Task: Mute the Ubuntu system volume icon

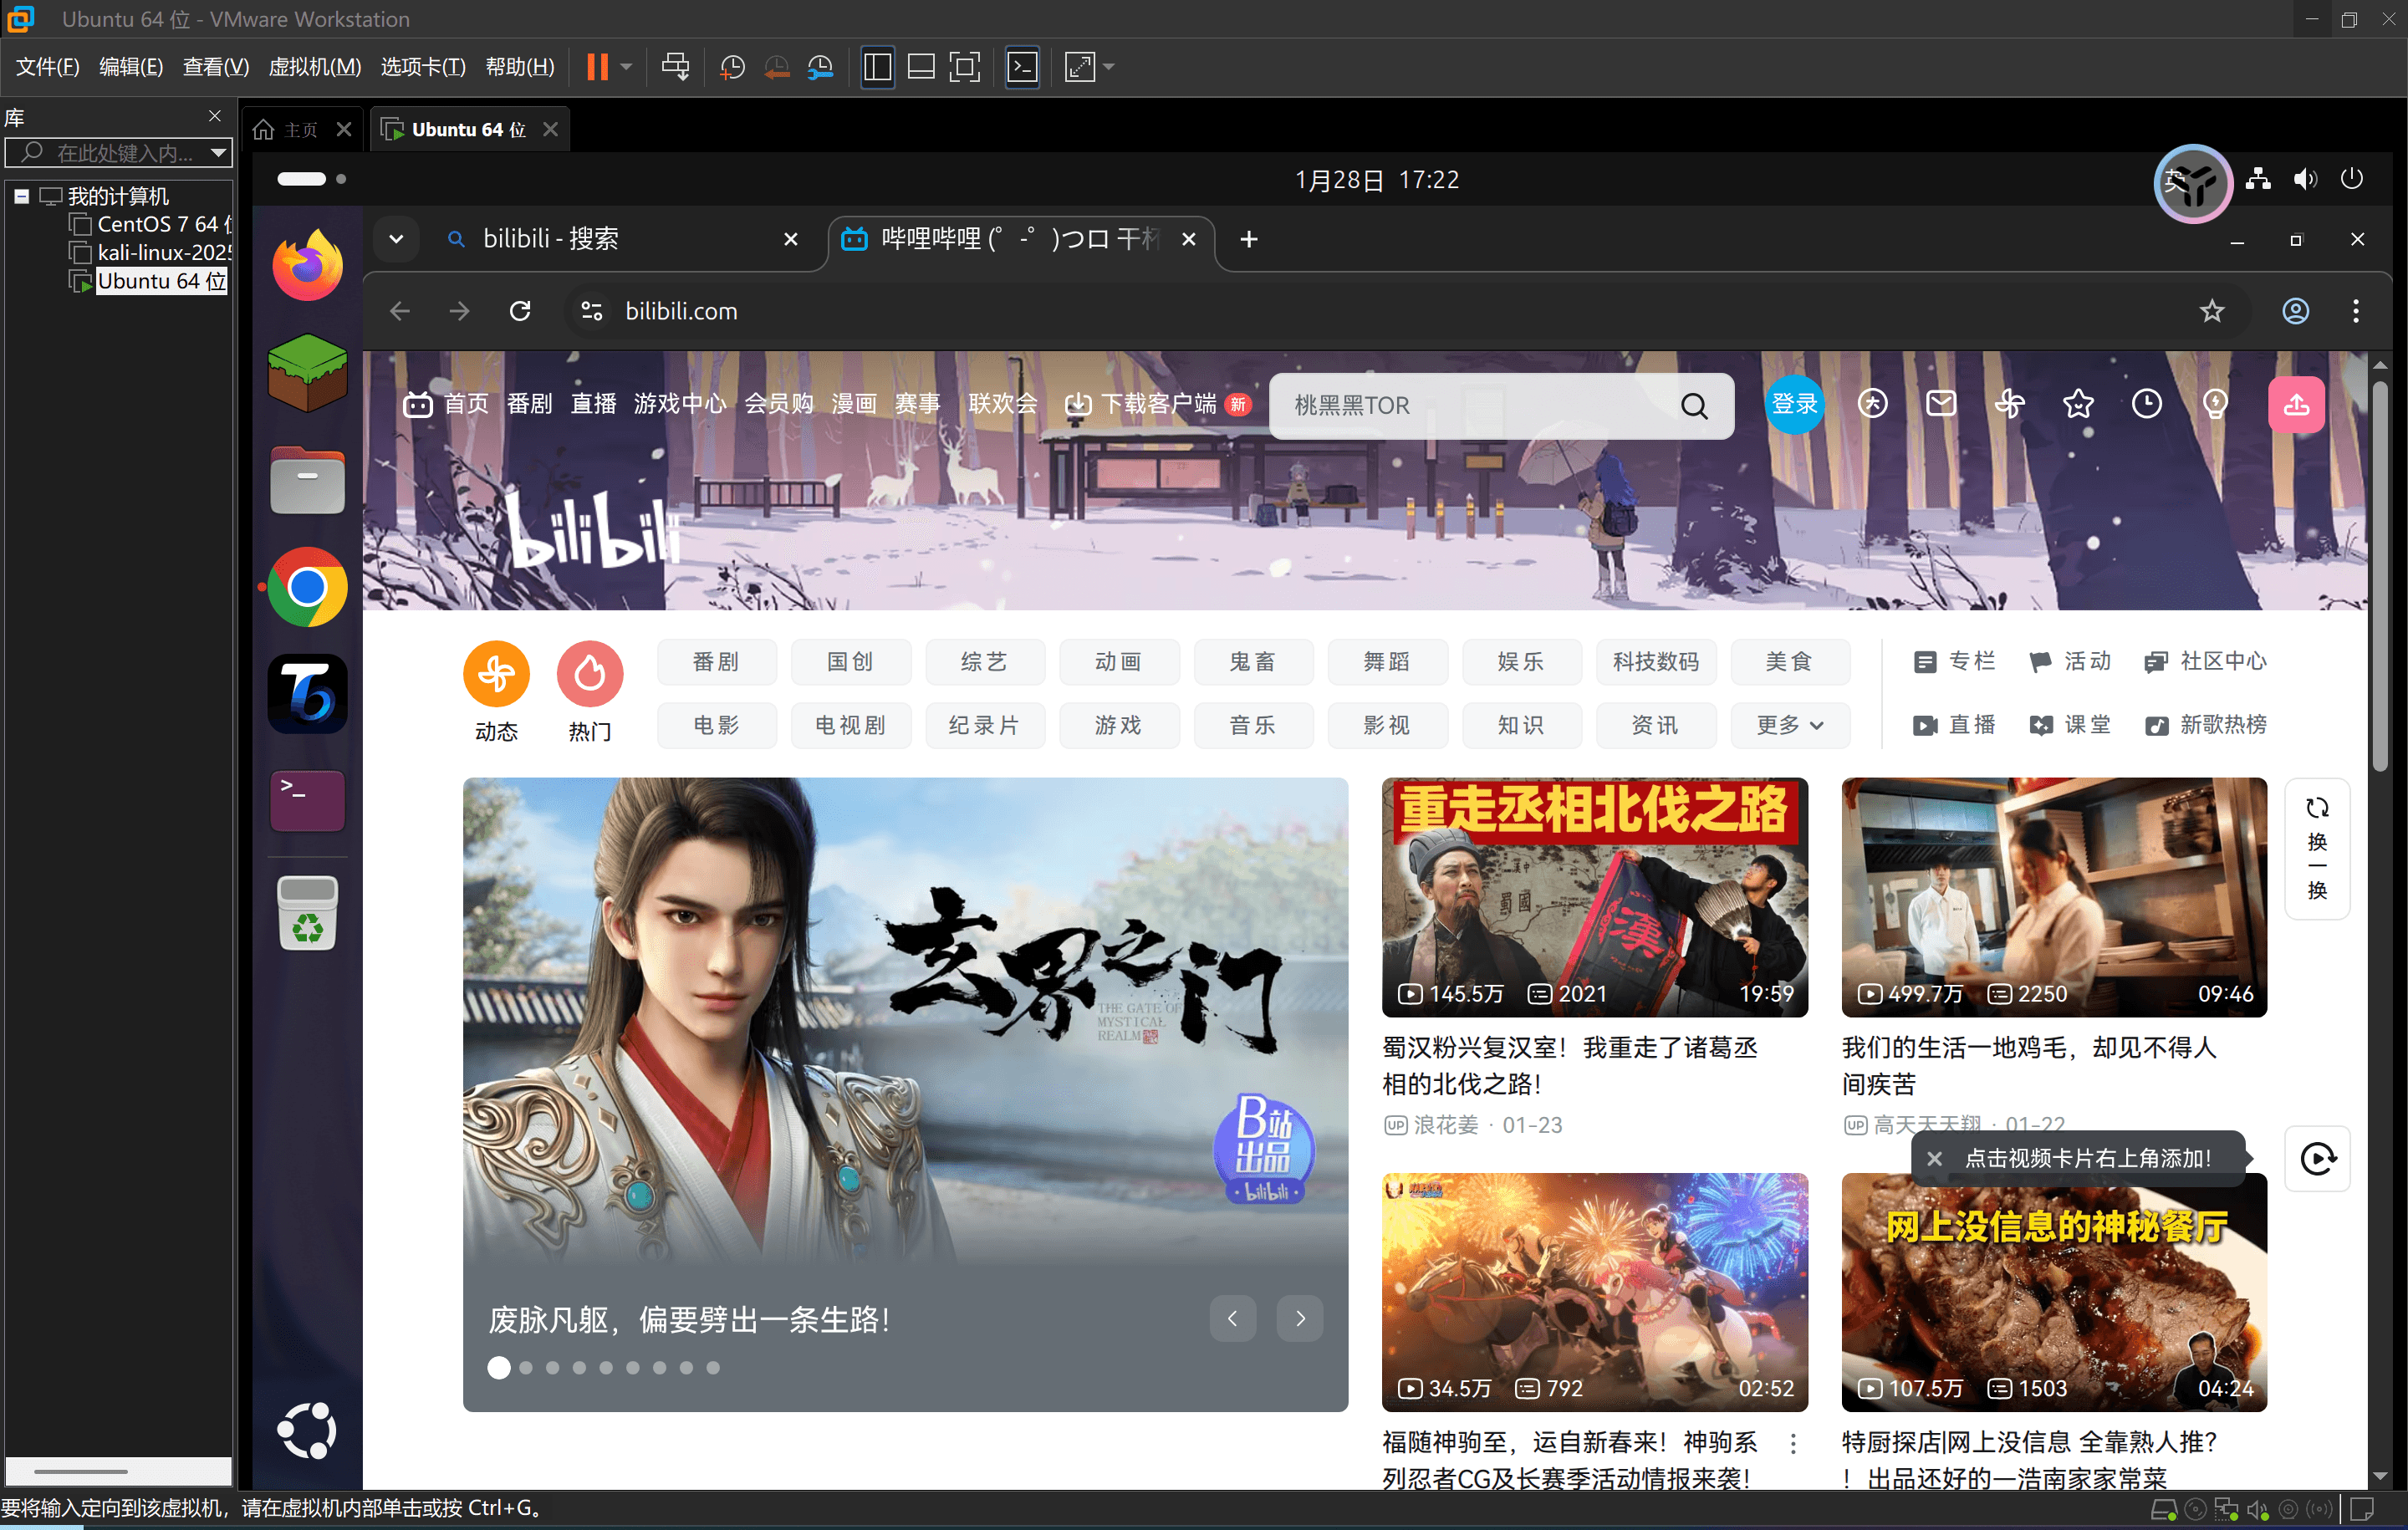Action: pyautogui.click(x=2304, y=179)
